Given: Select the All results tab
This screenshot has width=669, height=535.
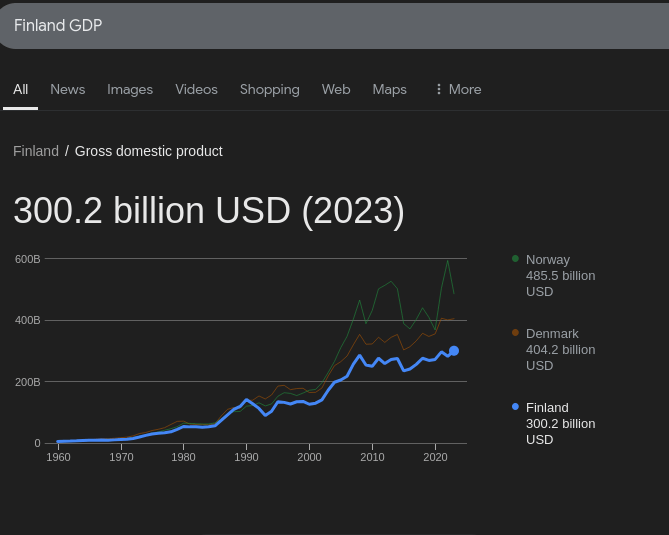Looking at the screenshot, I should pyautogui.click(x=20, y=90).
